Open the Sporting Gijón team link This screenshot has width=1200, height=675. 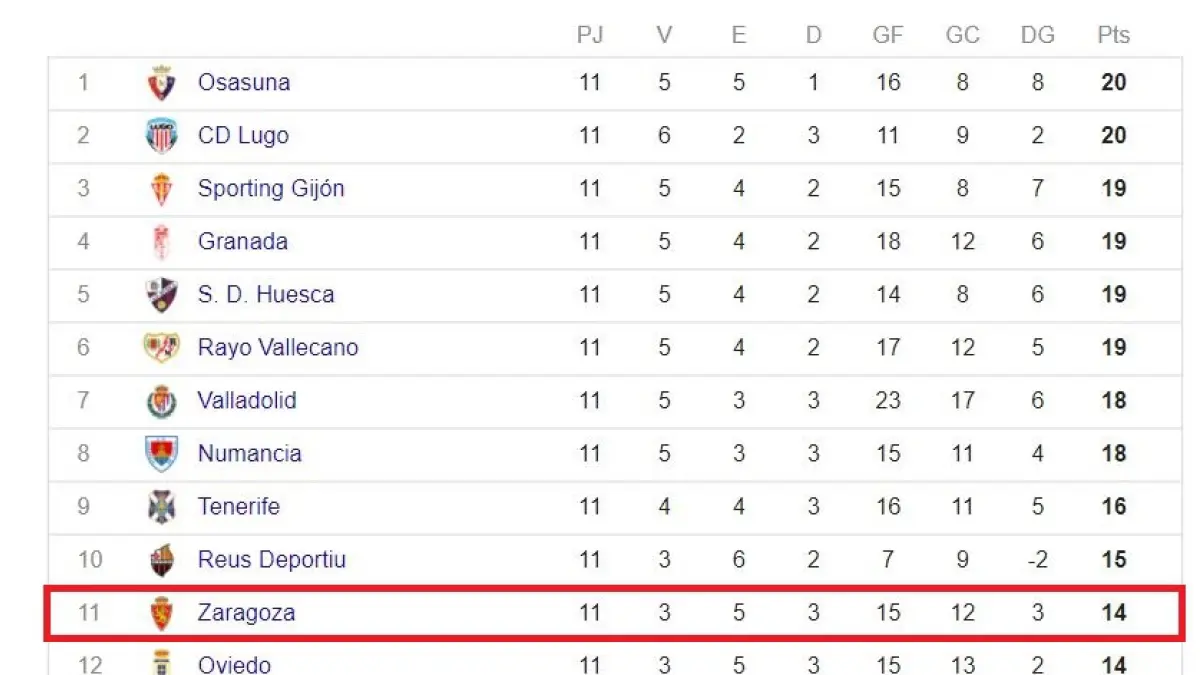click(x=271, y=188)
